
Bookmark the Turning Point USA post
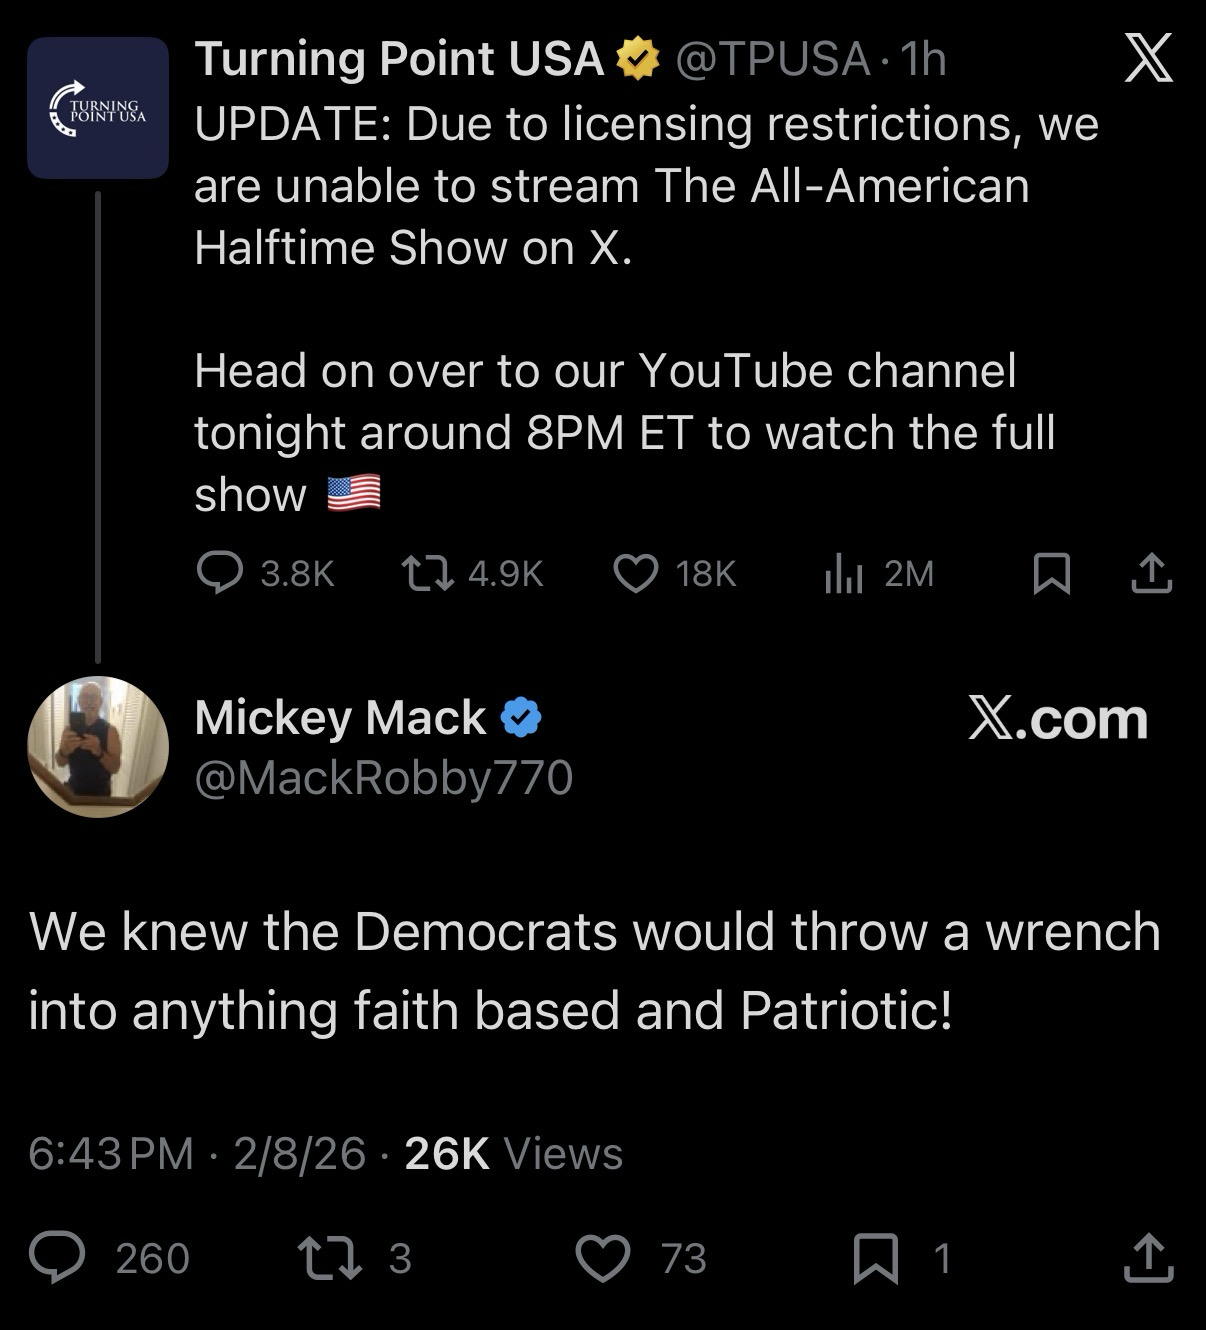click(1050, 574)
